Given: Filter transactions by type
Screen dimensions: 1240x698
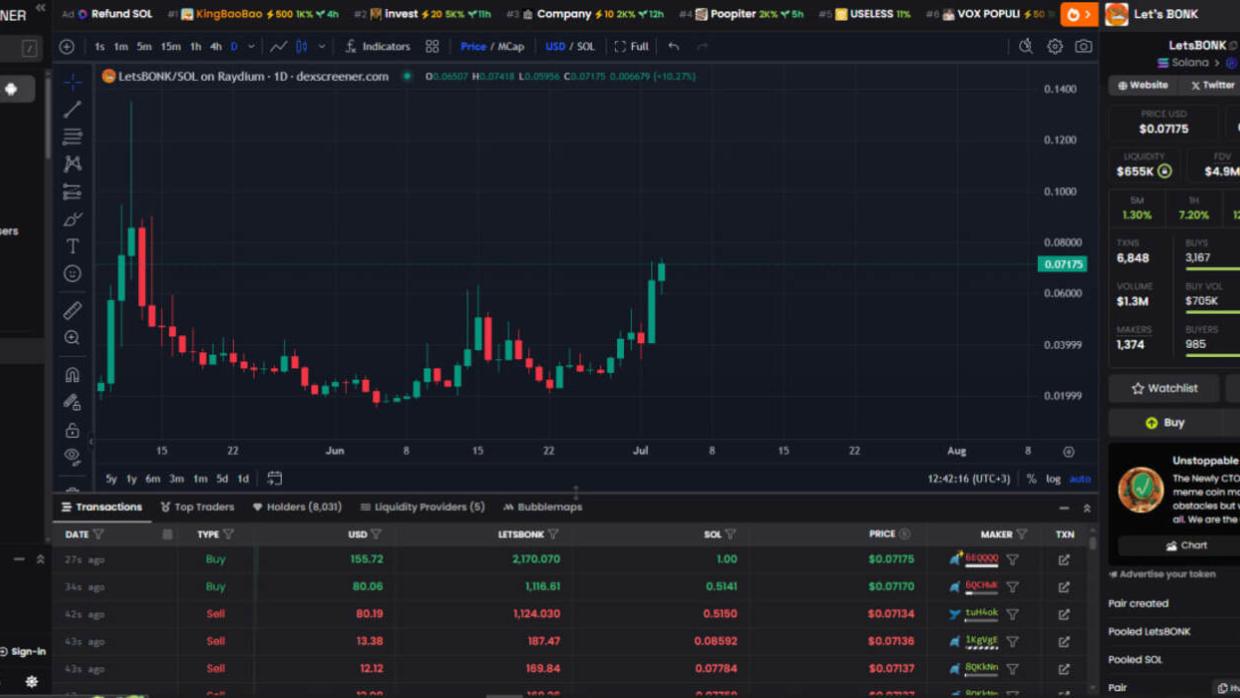Looking at the screenshot, I should [x=228, y=535].
